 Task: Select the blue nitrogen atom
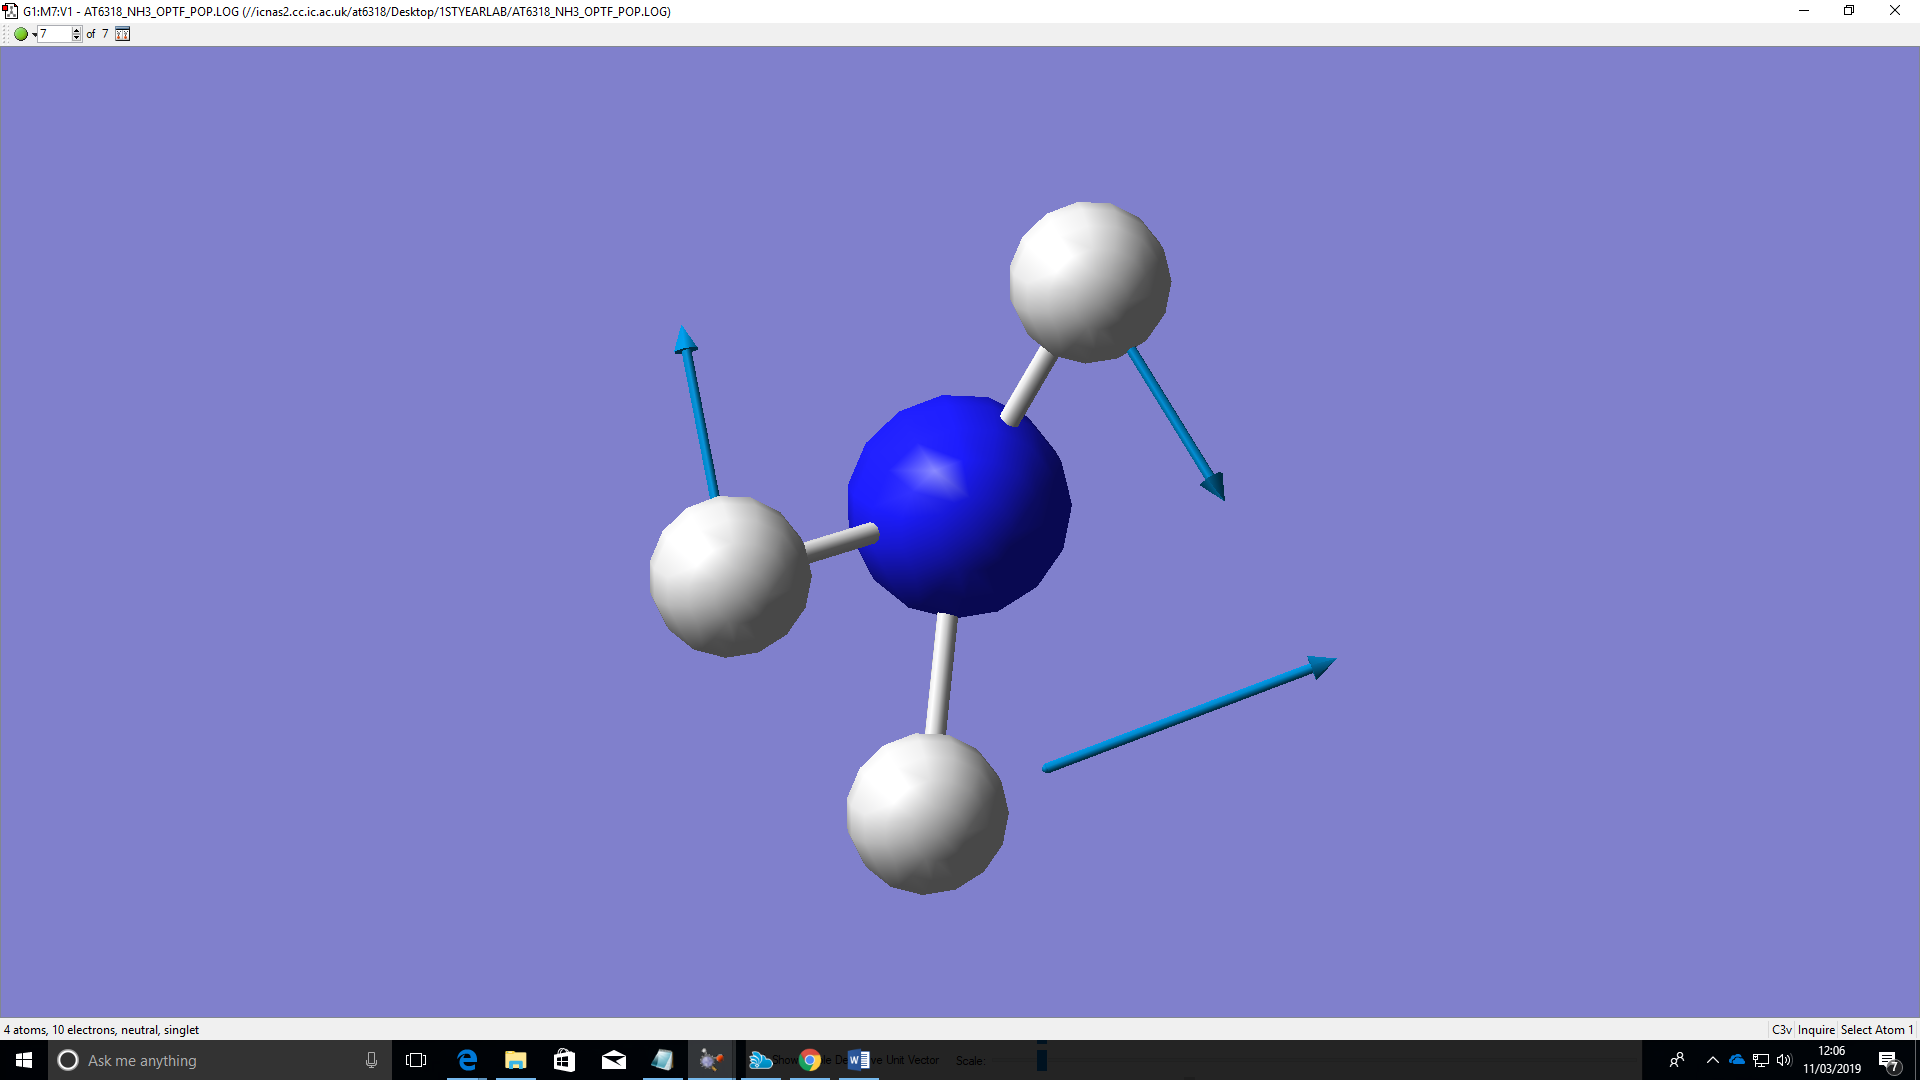click(958, 505)
